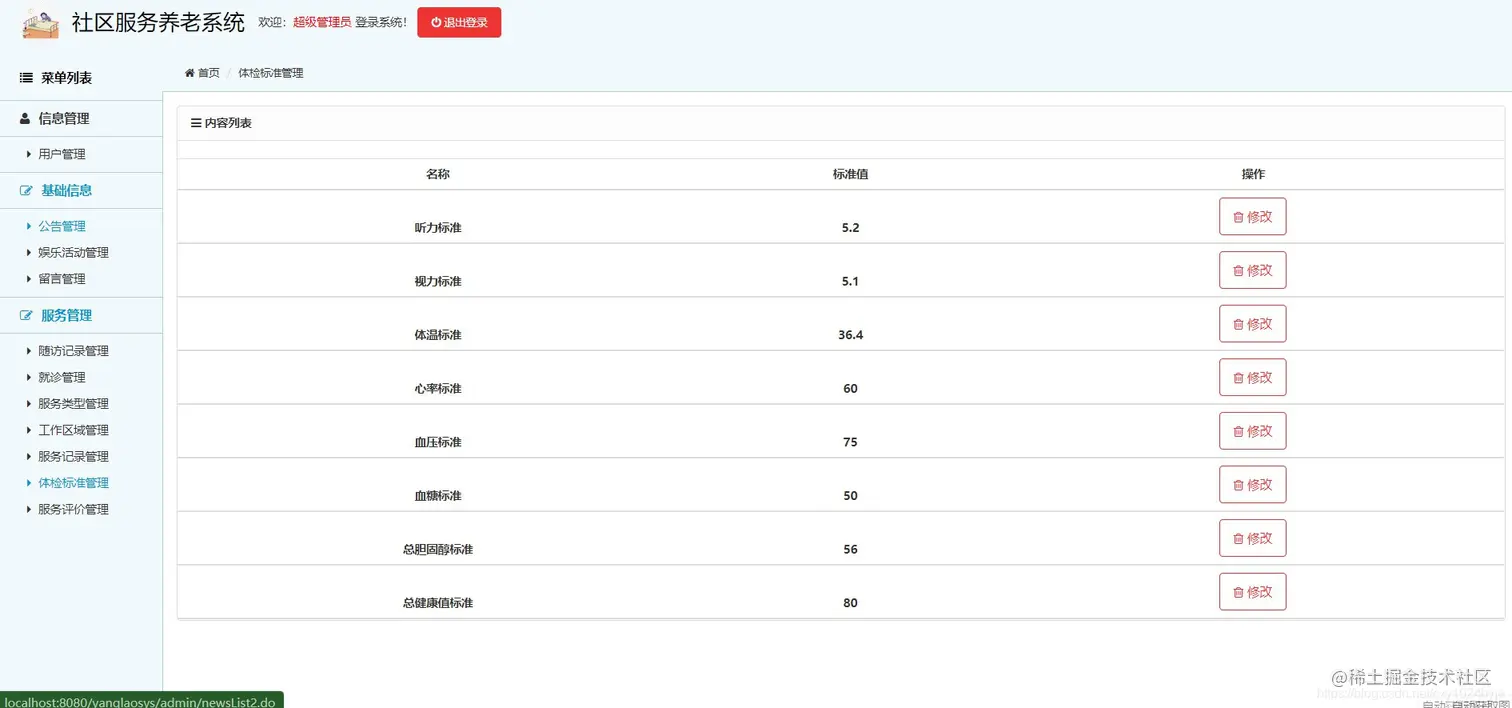Open 服务类型管理 menu item
The image size is (1512, 708).
(x=74, y=404)
